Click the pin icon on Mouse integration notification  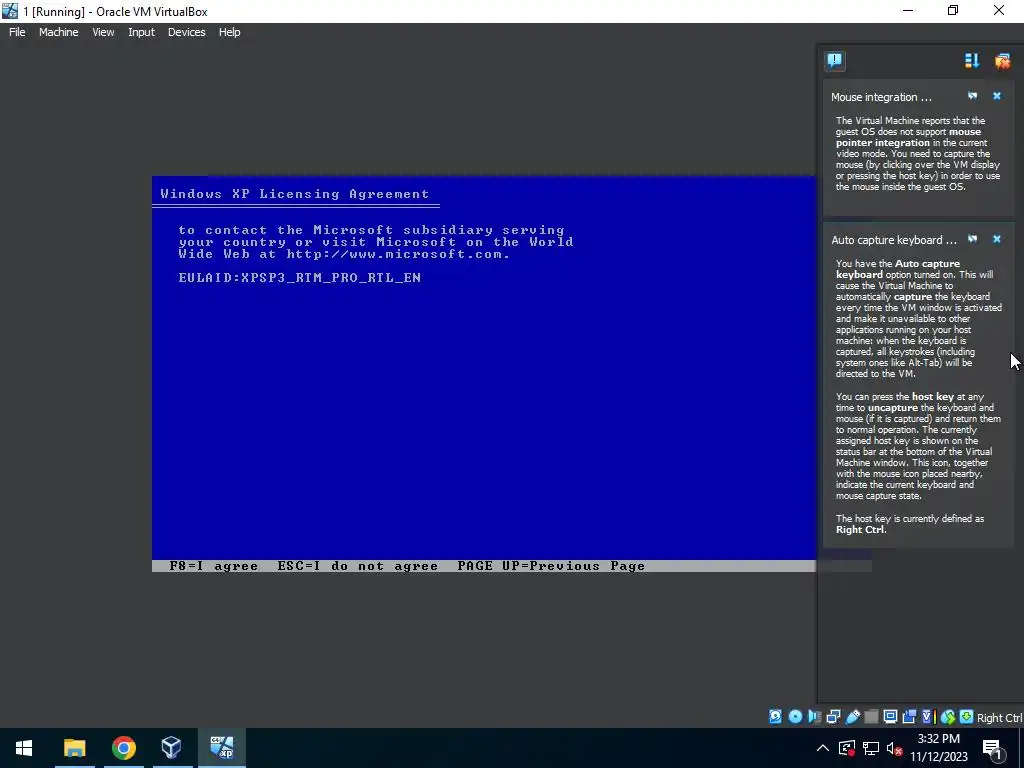(x=972, y=96)
